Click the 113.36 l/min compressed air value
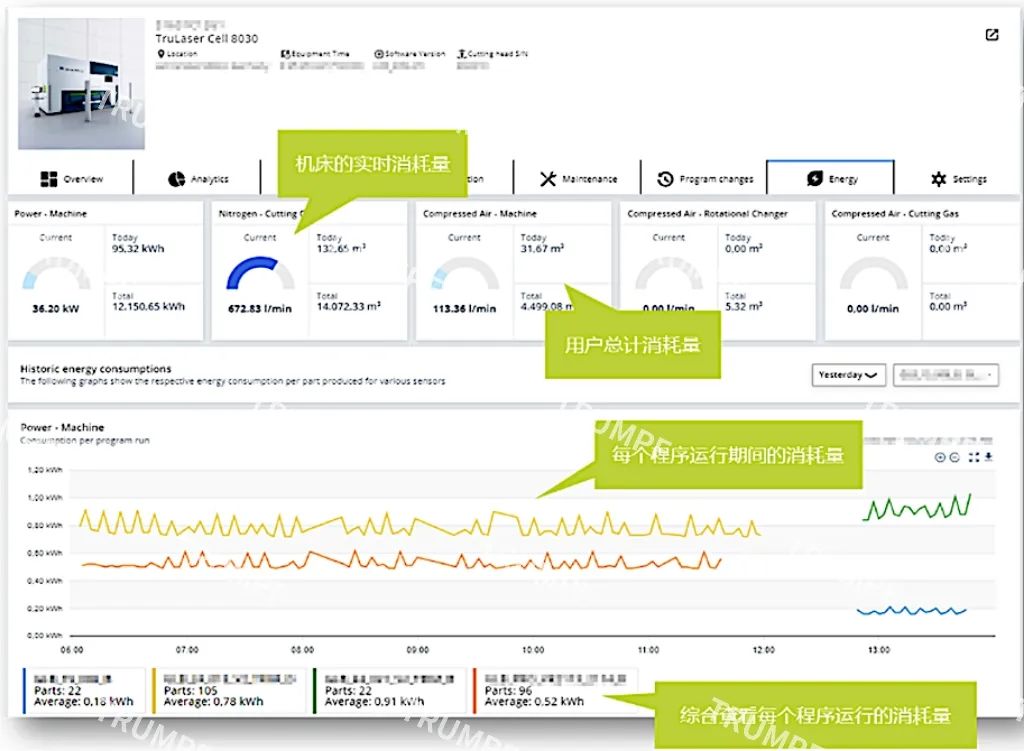Image resolution: width=1024 pixels, height=751 pixels. pyautogui.click(x=464, y=308)
